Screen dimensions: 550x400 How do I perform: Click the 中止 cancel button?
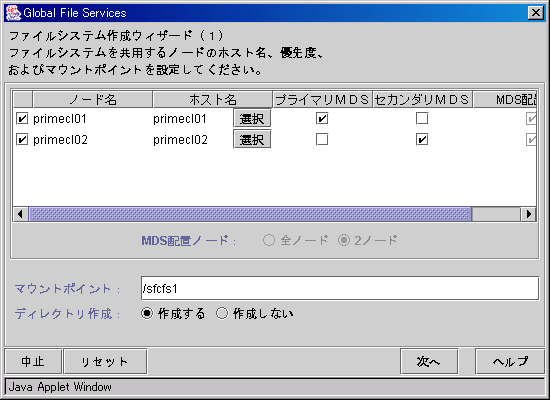33,361
